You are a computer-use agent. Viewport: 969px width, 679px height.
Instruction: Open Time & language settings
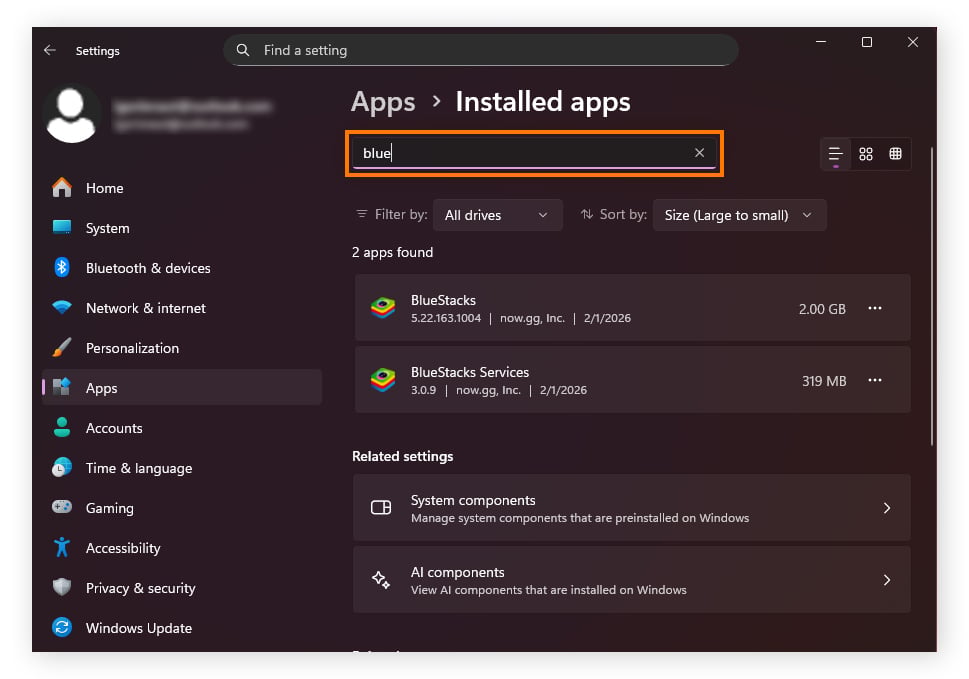tap(182, 468)
